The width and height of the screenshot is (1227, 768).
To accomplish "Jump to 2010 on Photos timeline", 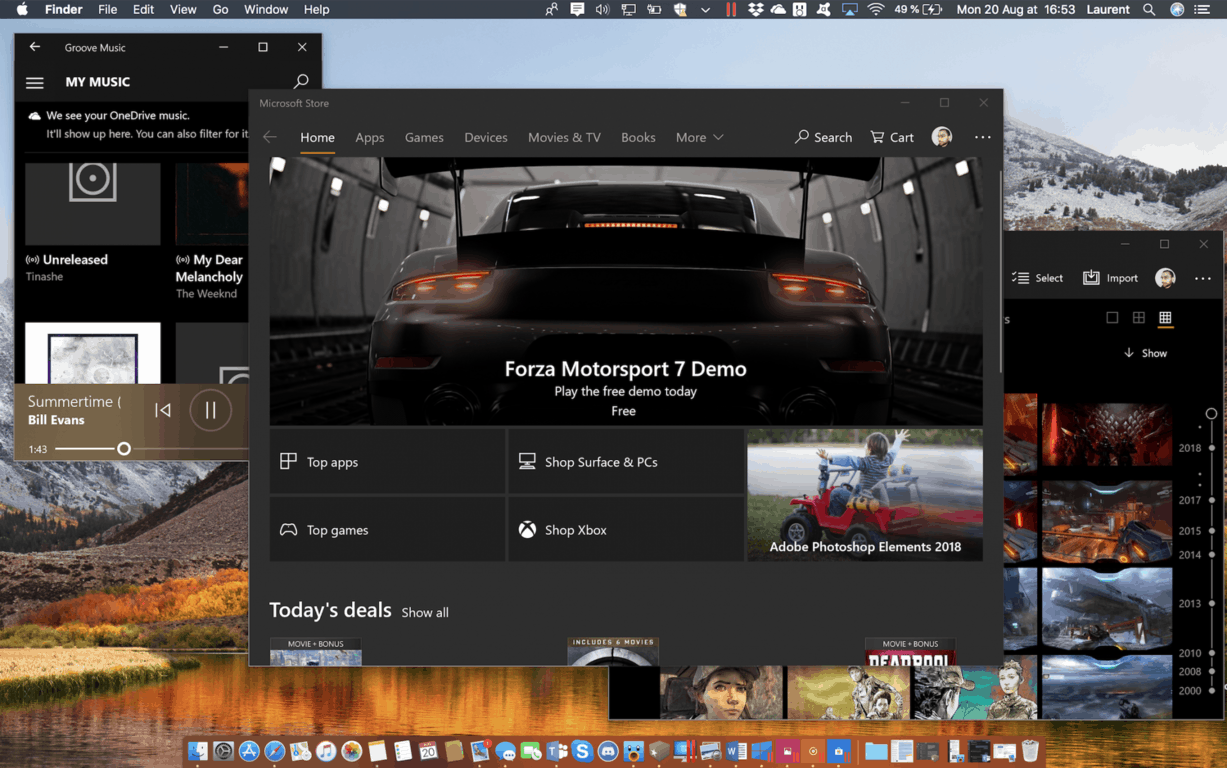I will tap(1190, 653).
